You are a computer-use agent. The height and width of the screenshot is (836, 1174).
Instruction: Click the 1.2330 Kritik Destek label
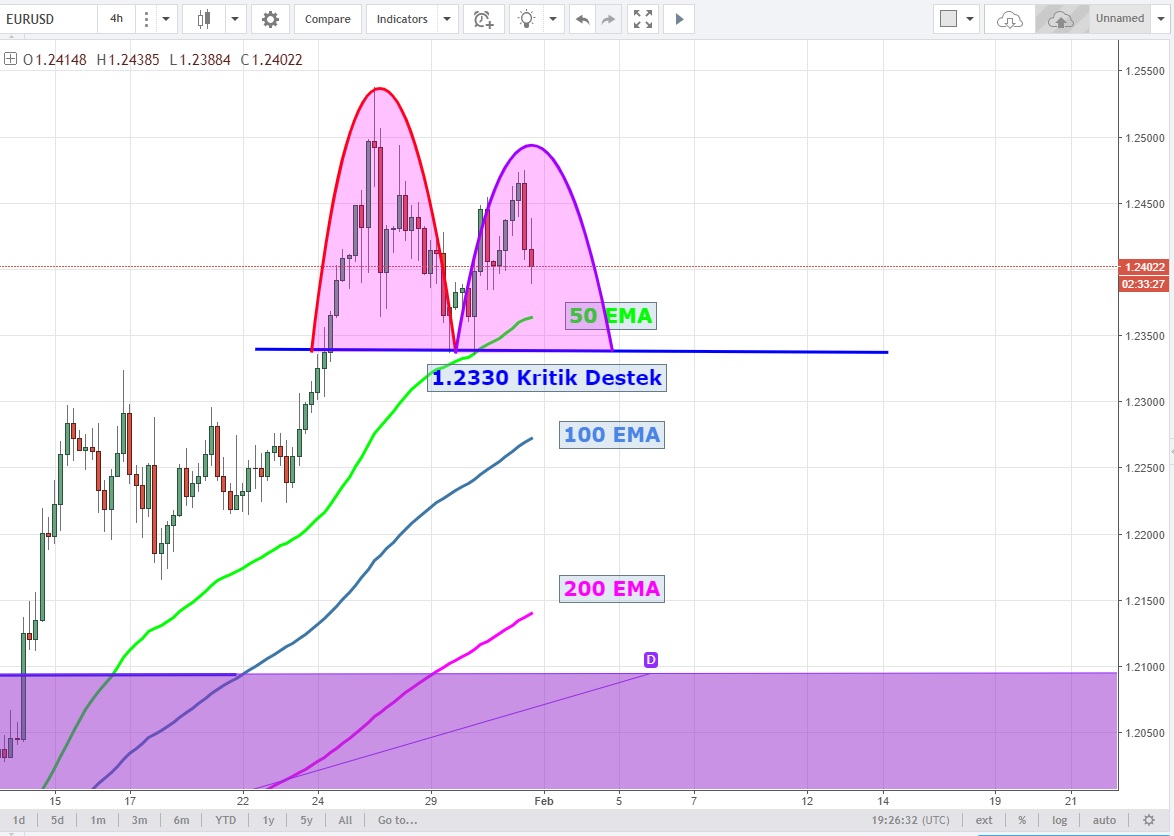(x=547, y=377)
